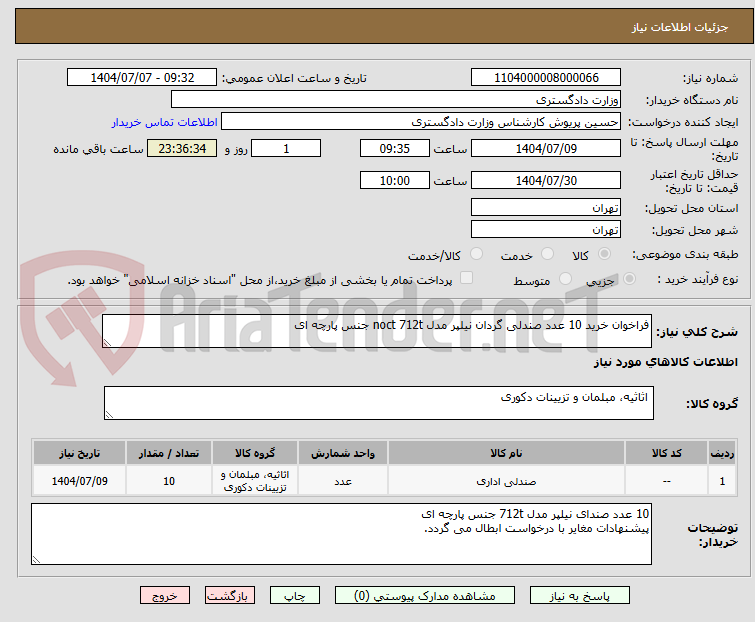Click the پاسخ به نیاز button
This screenshot has width=755, height=622.
pyautogui.click(x=580, y=596)
